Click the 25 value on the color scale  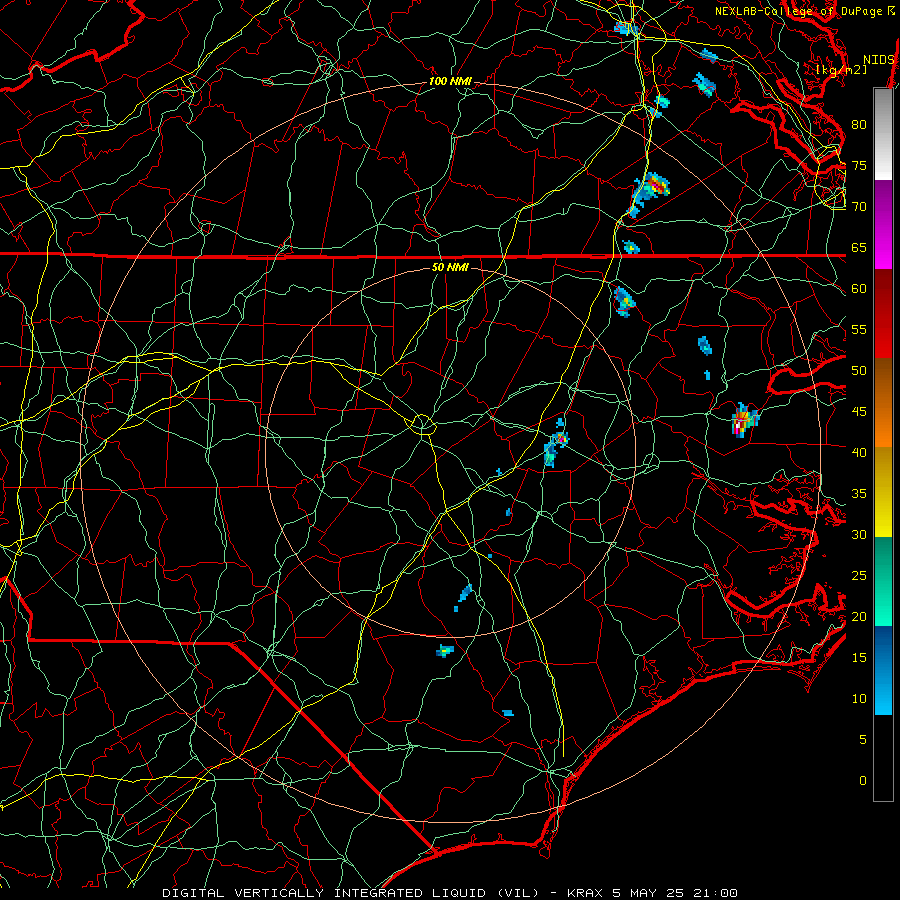click(859, 576)
